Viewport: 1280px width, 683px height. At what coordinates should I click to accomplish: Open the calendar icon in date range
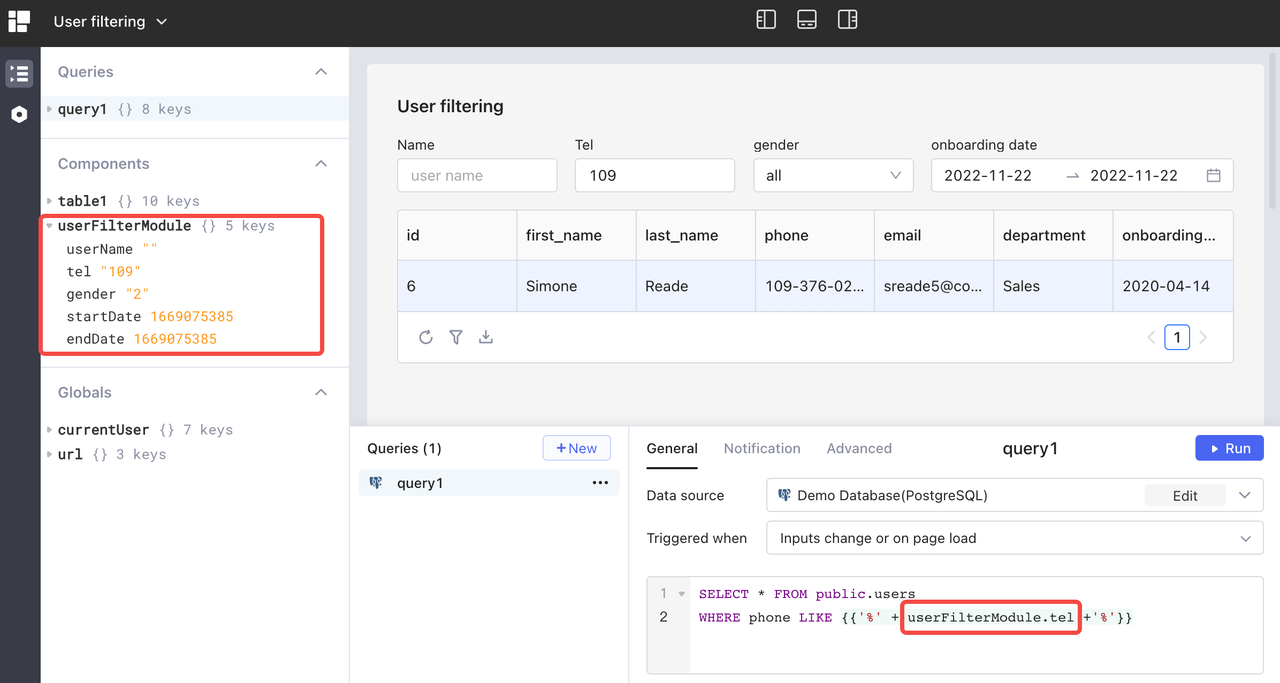[1213, 175]
